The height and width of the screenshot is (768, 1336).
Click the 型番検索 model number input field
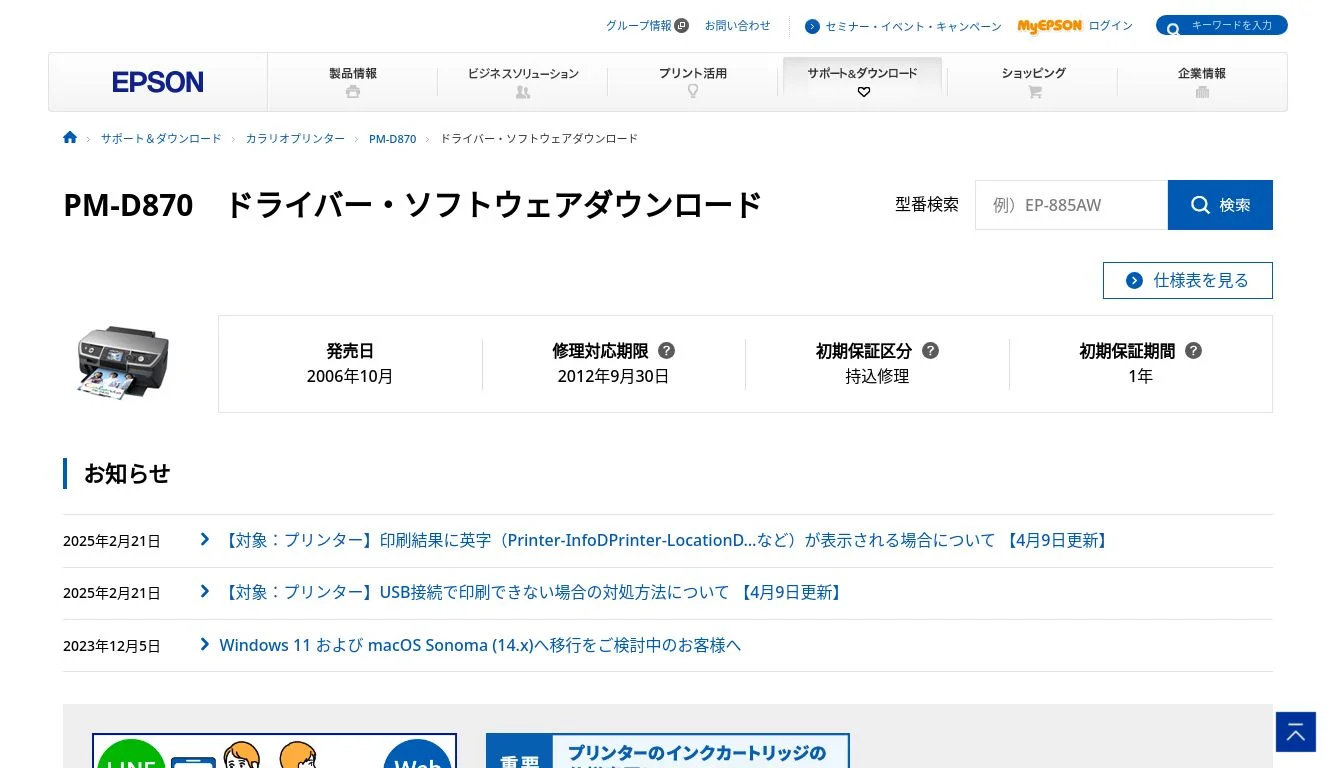pos(1071,205)
